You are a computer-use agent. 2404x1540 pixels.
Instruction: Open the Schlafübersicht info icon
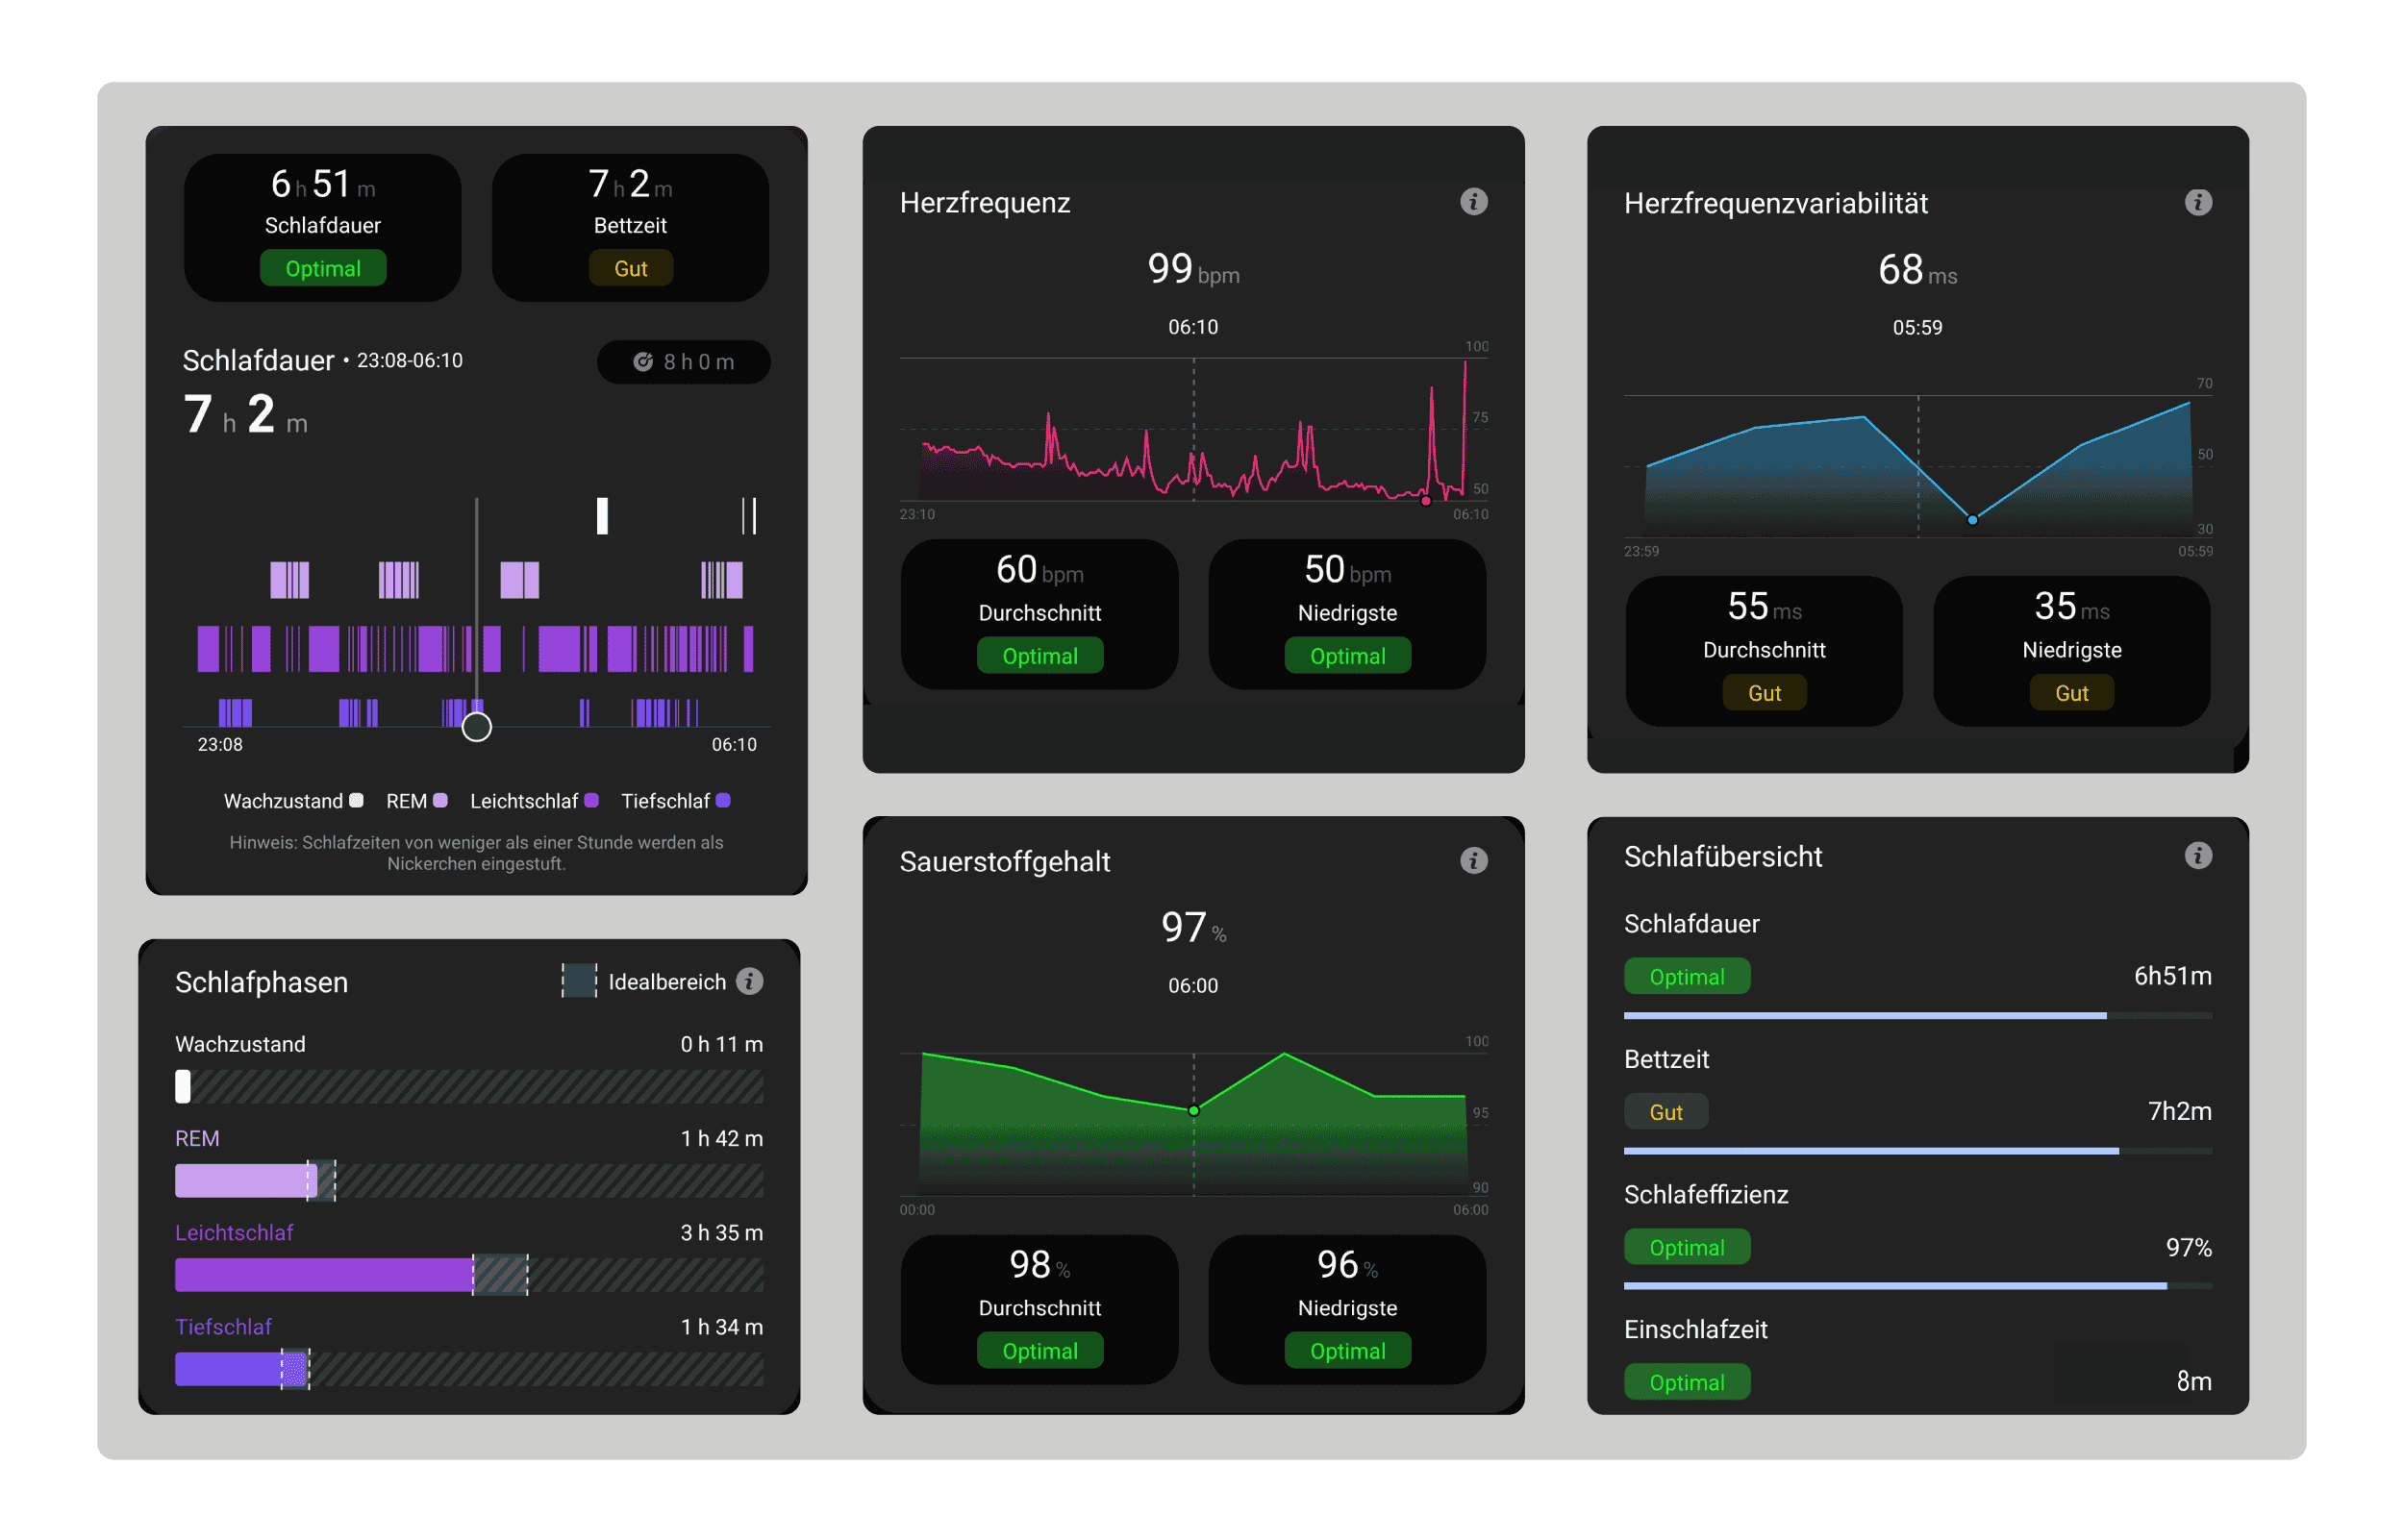click(x=2197, y=856)
